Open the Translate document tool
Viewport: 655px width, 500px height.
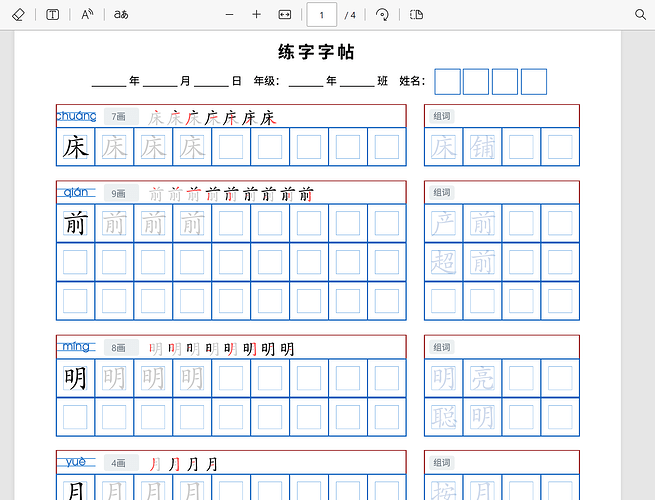[x=121, y=15]
